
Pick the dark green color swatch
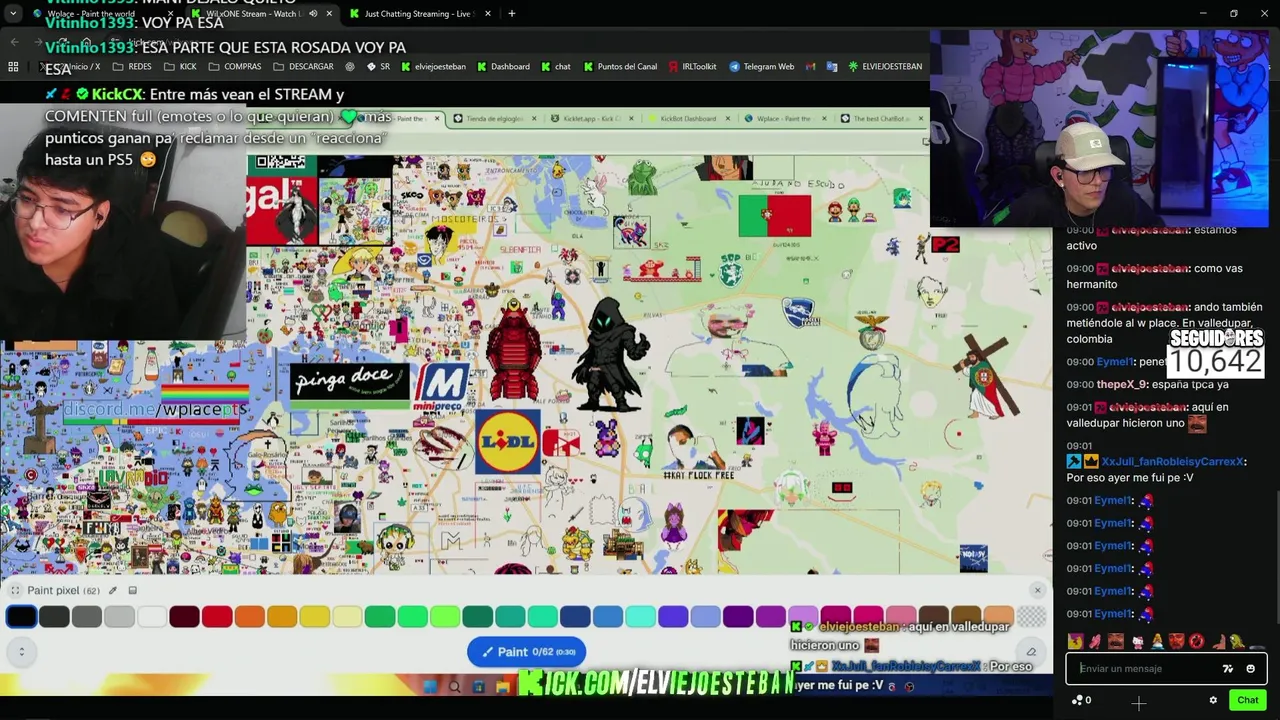(x=477, y=617)
